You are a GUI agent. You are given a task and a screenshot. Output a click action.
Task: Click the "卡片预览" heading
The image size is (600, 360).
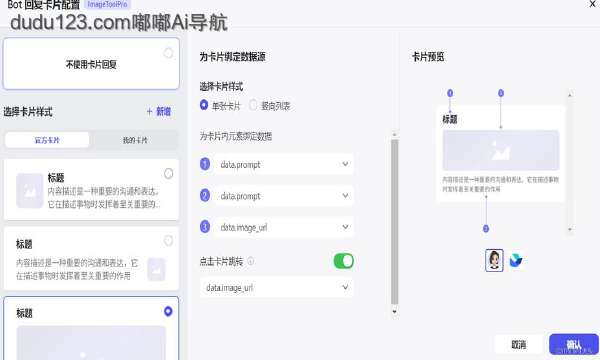[428, 57]
